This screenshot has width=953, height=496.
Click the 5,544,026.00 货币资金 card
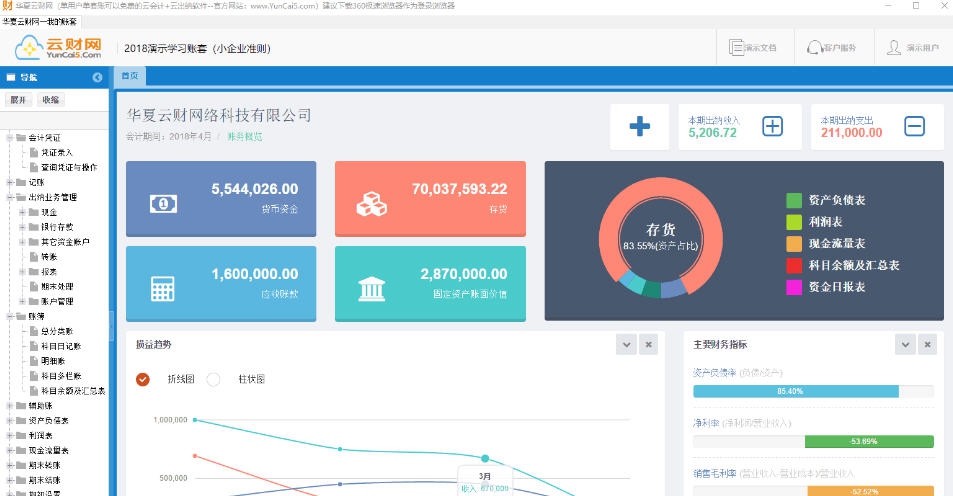[x=221, y=199]
